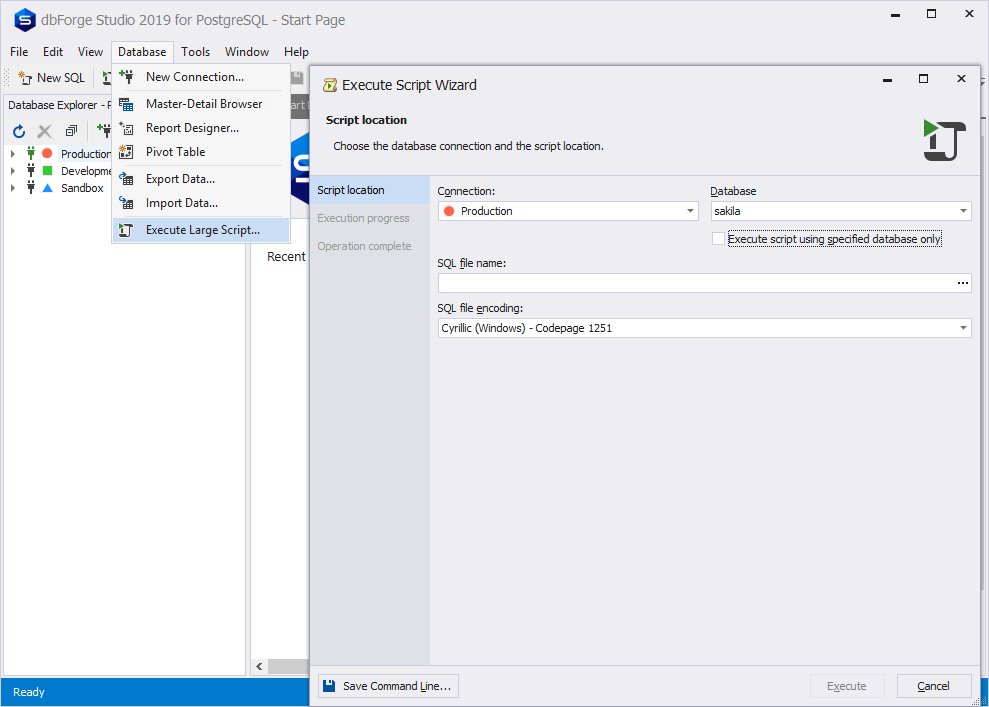Click the Recent heading on Start Page
Image resolution: width=989 pixels, height=707 pixels.
tap(286, 257)
